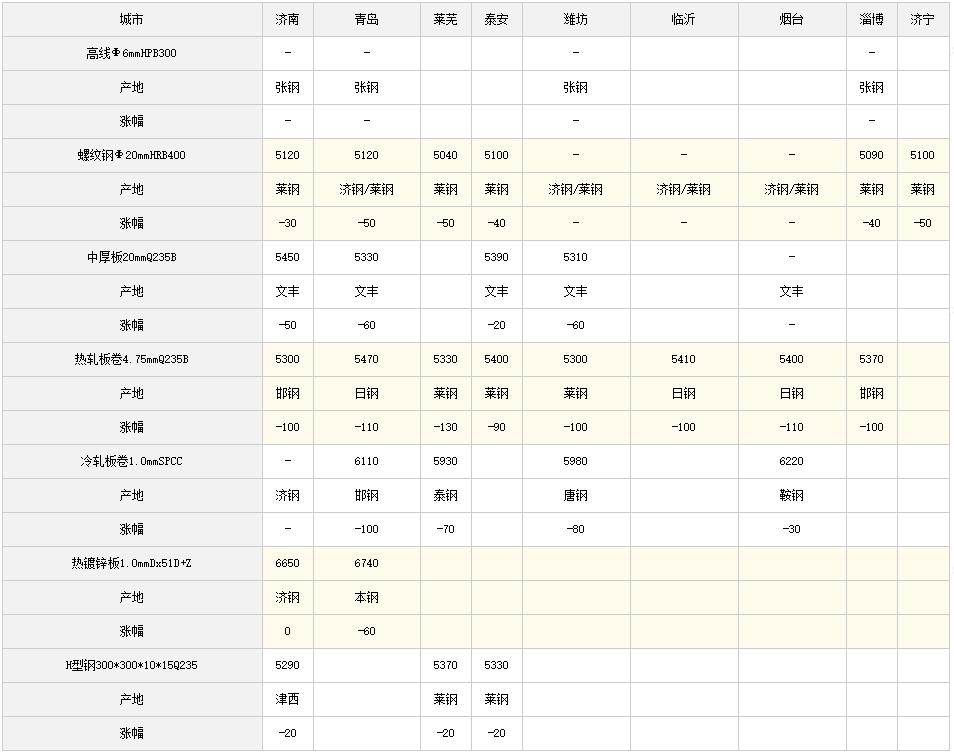Click the 5040 price cell under 莱芜
Viewport: 954px width, 753px height.
click(445, 156)
